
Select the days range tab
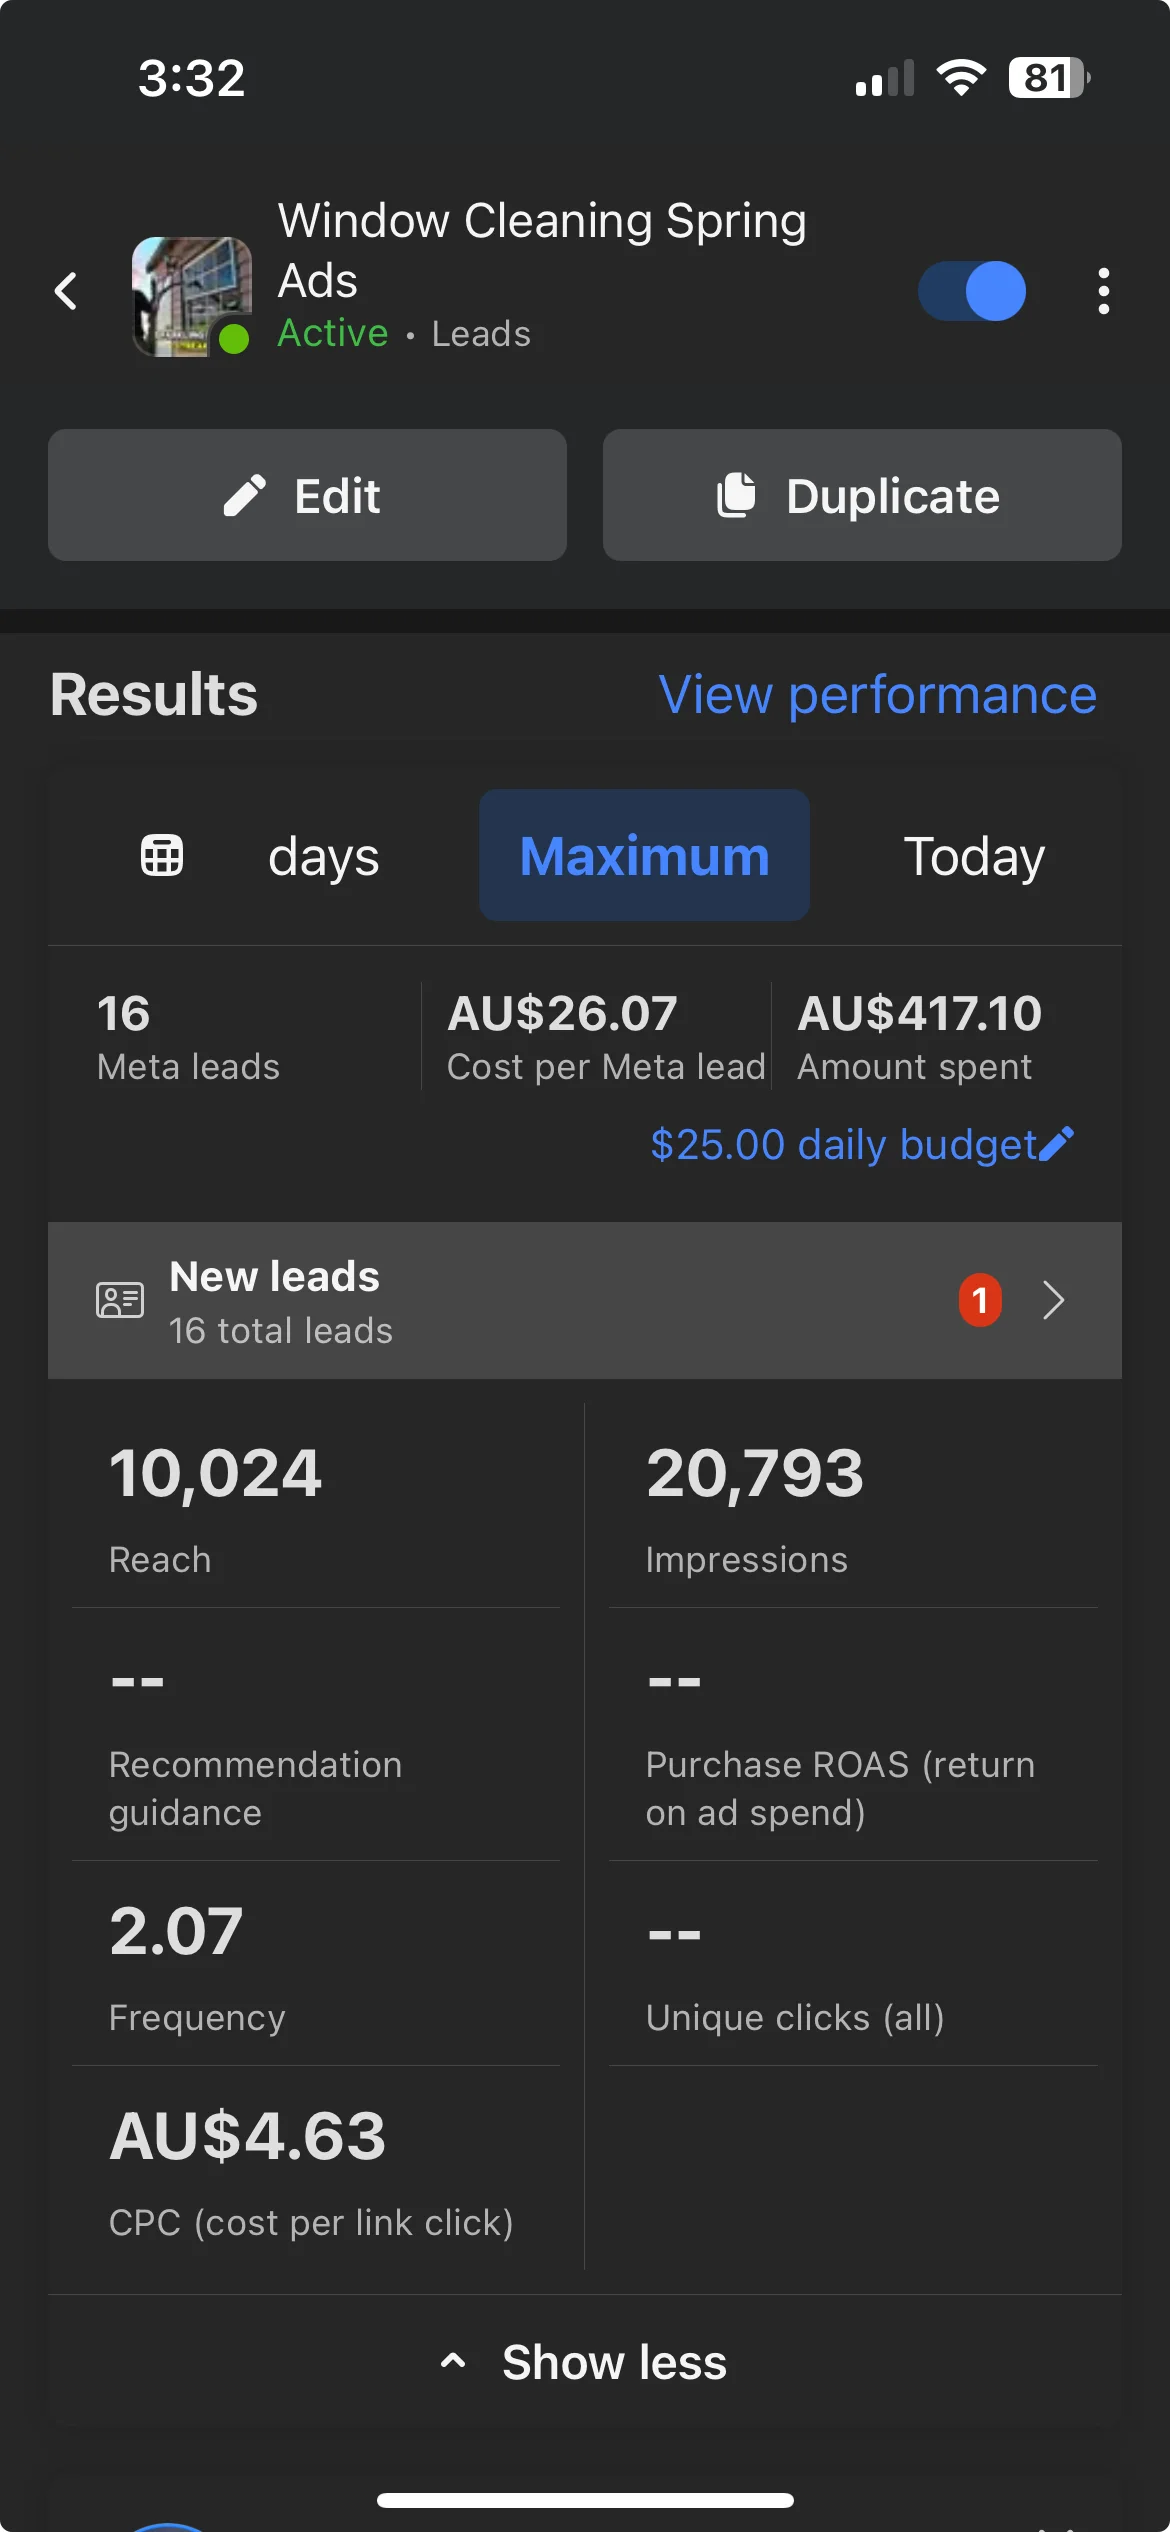(323, 856)
